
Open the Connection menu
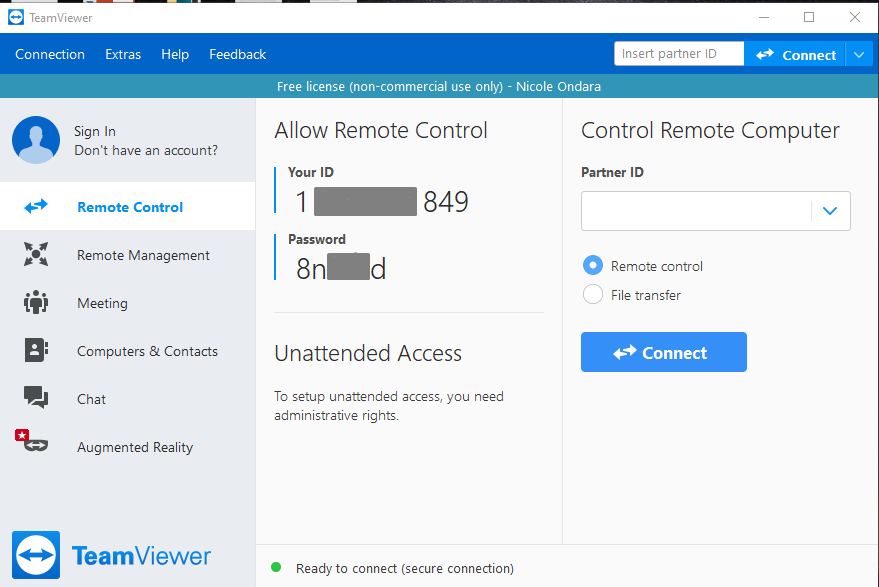click(x=50, y=54)
